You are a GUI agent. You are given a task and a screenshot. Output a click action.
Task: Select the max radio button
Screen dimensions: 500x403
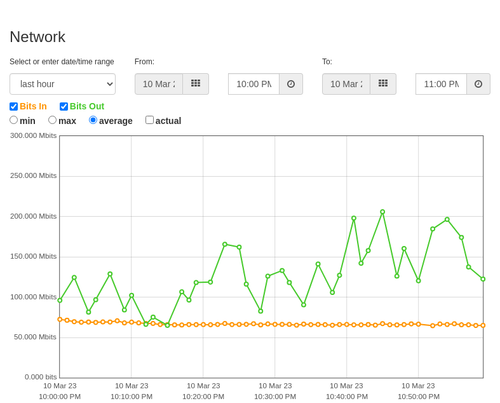tap(52, 120)
